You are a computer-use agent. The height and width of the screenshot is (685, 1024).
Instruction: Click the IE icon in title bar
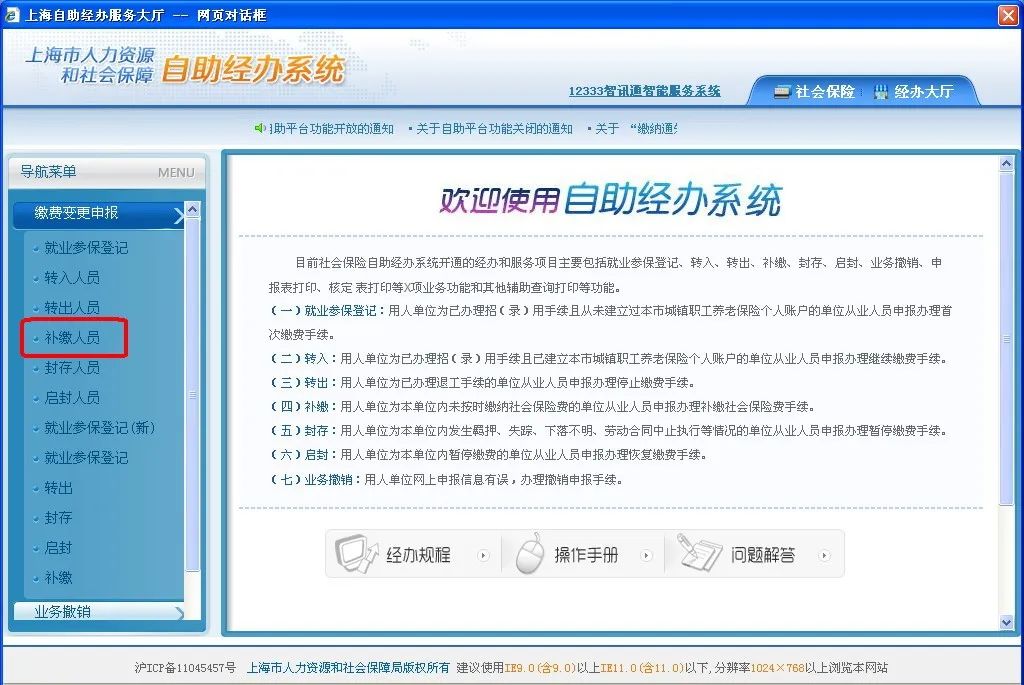(x=12, y=14)
